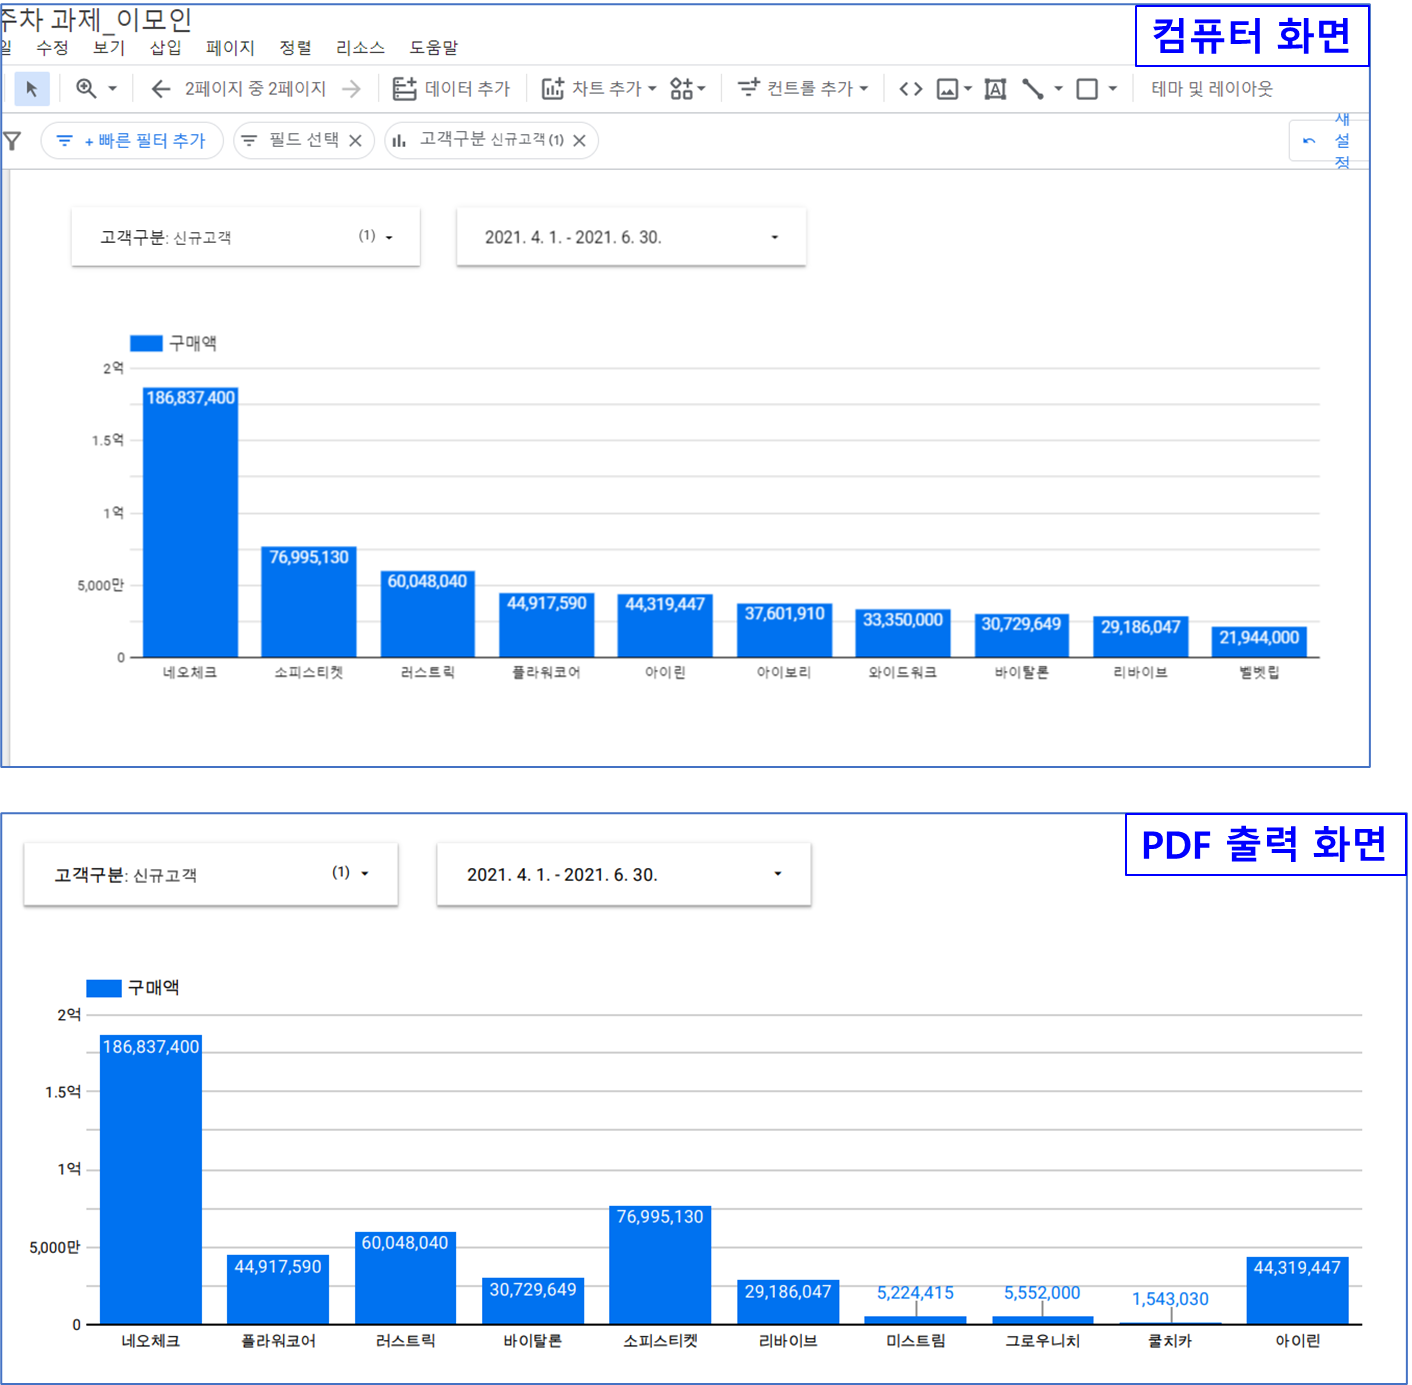
Task: Open the 고객구분 dropdown control in computer view
Action: coord(246,237)
